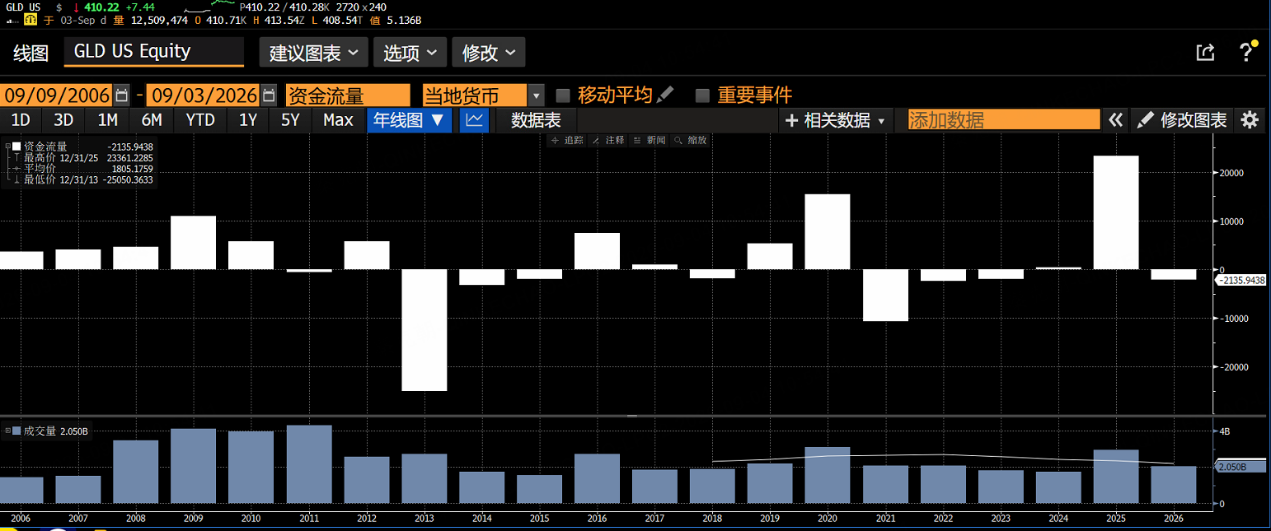Open the help question mark icon
This screenshot has height=531, width=1271.
pyautogui.click(x=1247, y=51)
